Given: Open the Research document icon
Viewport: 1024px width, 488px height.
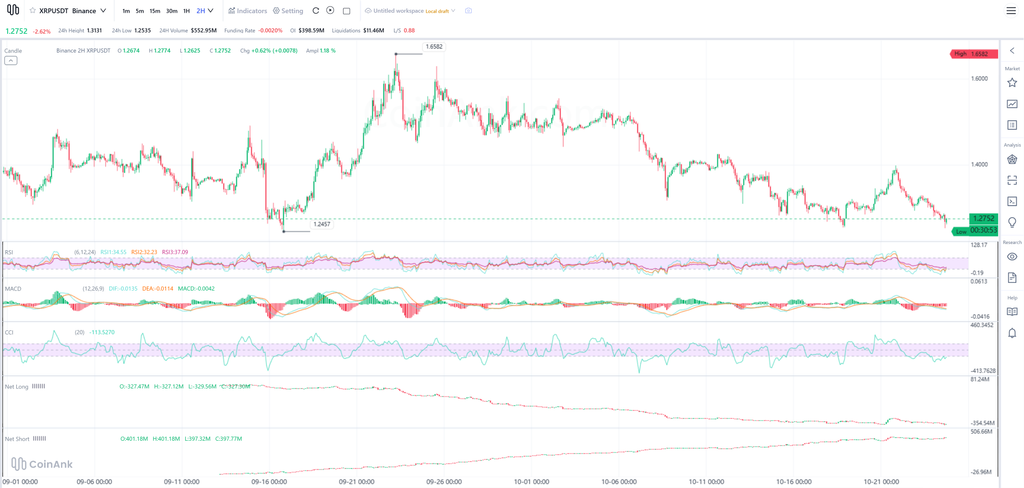Looking at the screenshot, I should (x=1012, y=277).
